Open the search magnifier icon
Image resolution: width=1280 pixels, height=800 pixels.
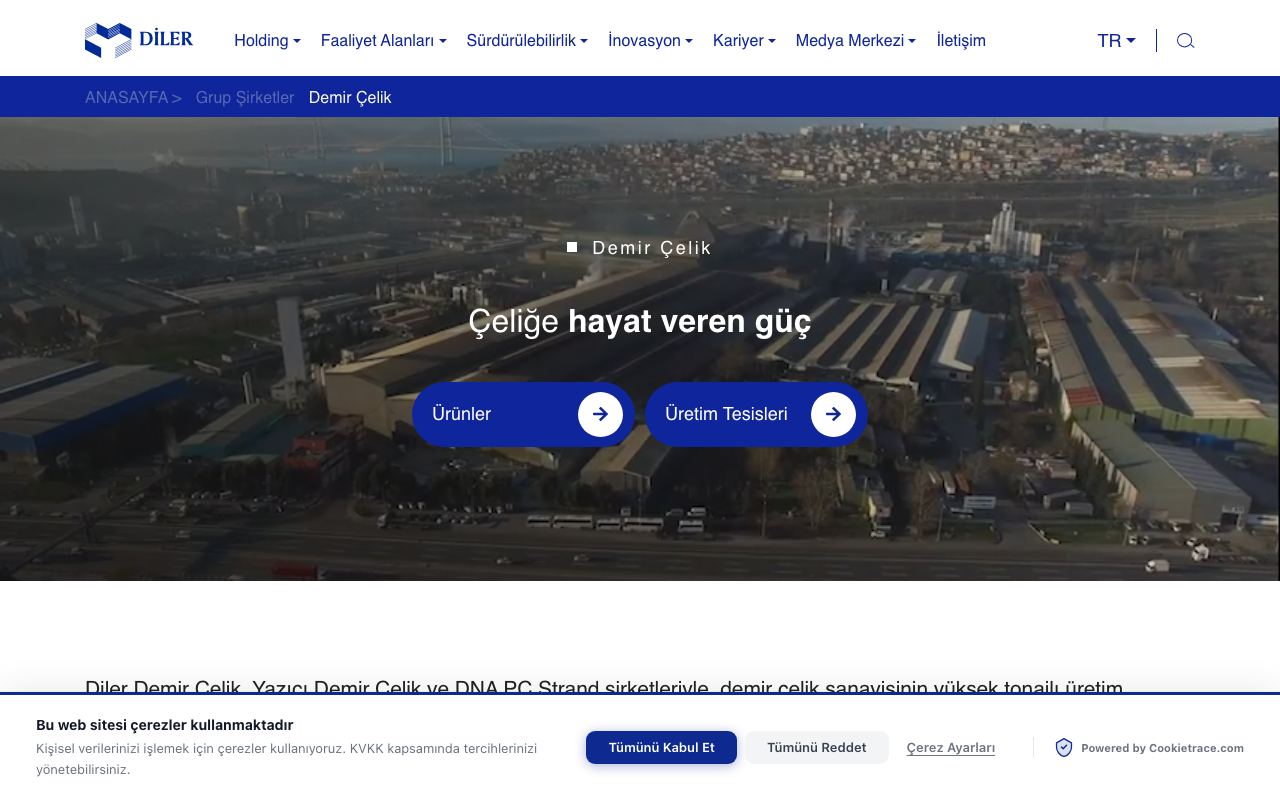point(1185,41)
